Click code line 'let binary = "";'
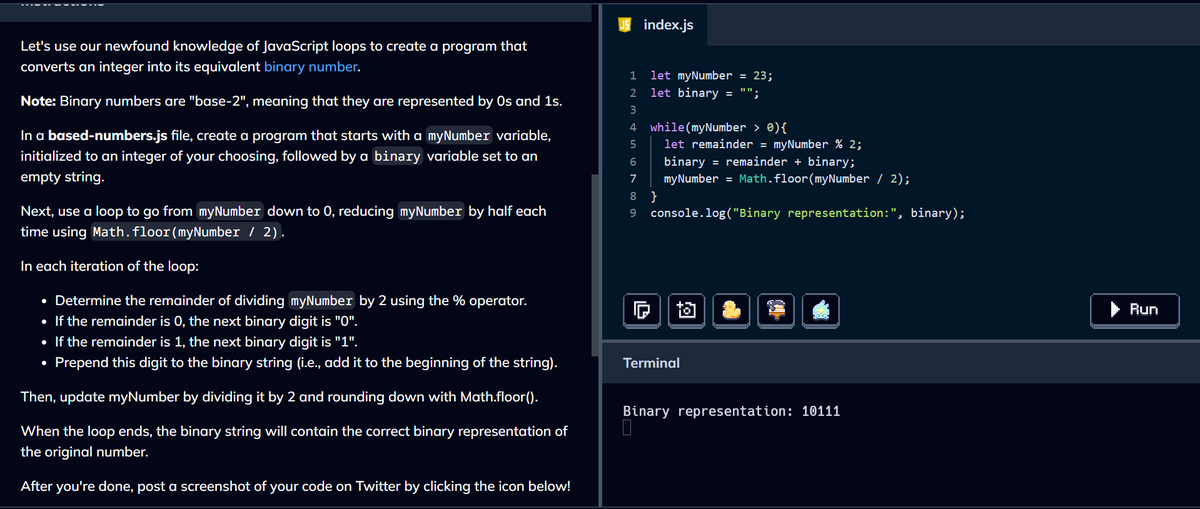 706,93
